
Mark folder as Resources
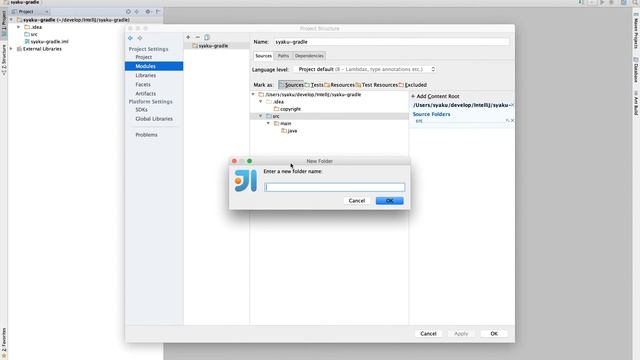pyautogui.click(x=339, y=85)
